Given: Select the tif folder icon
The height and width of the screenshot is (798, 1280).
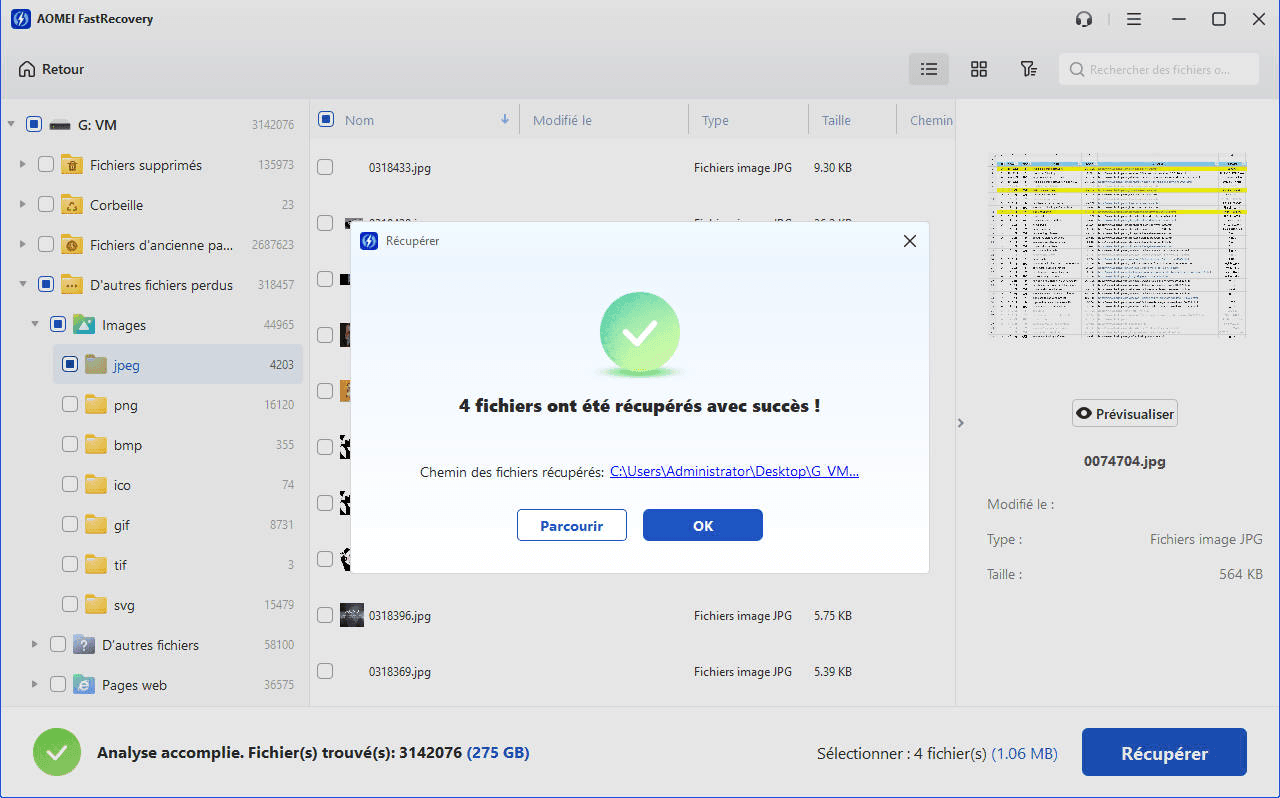Looking at the screenshot, I should click(95, 565).
